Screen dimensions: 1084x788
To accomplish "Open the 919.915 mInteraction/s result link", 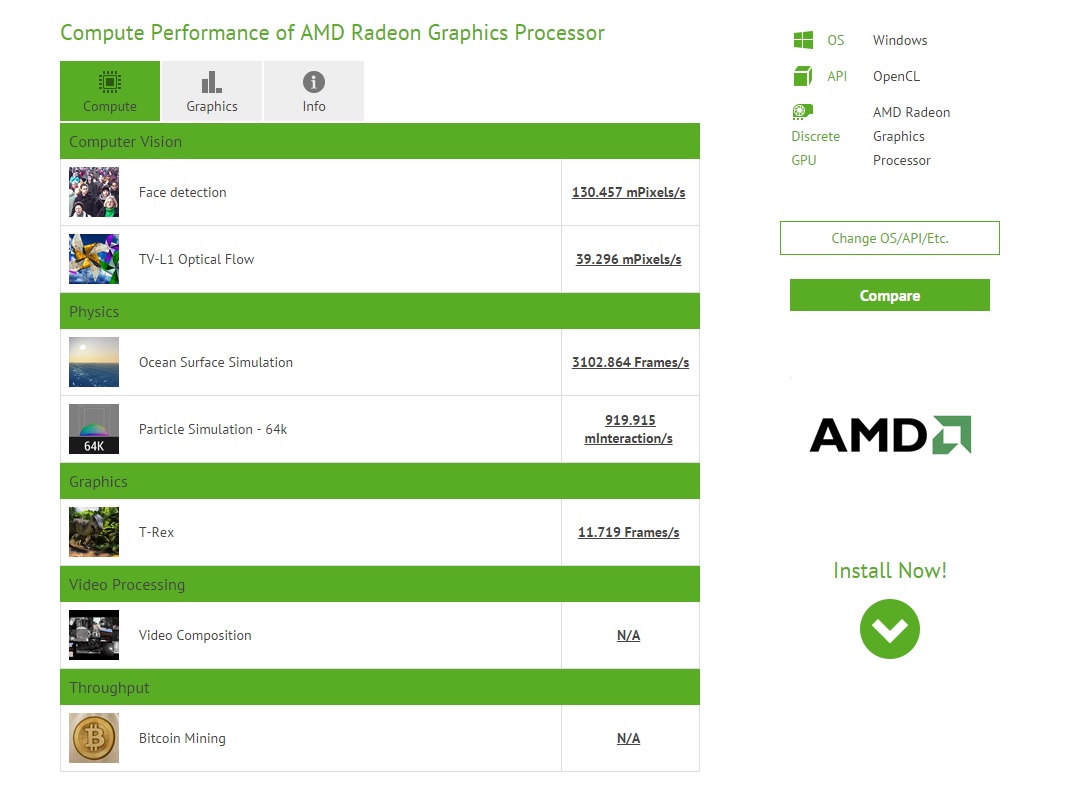I will point(628,429).
